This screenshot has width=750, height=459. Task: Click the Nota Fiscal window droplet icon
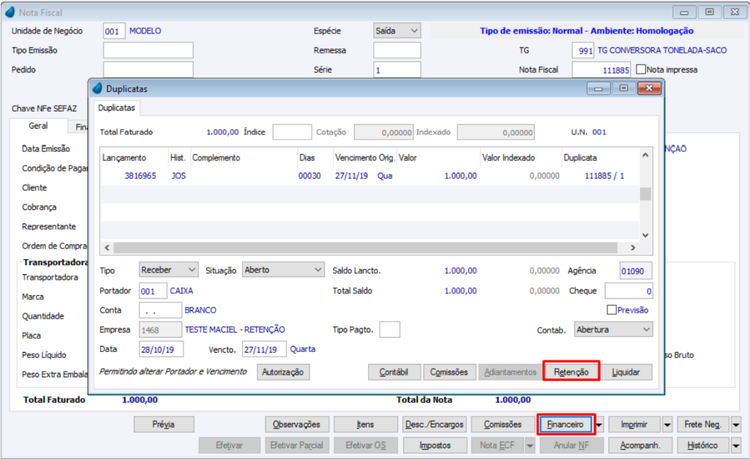(10, 12)
